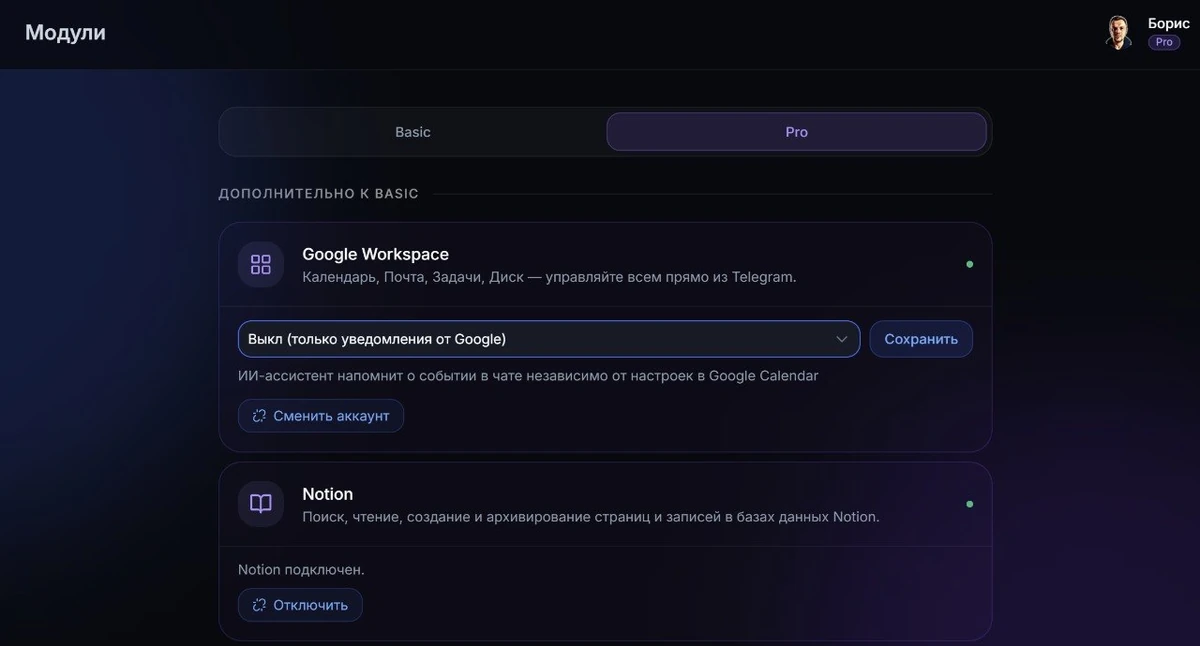Switch to the Pro tab

pyautogui.click(x=796, y=132)
